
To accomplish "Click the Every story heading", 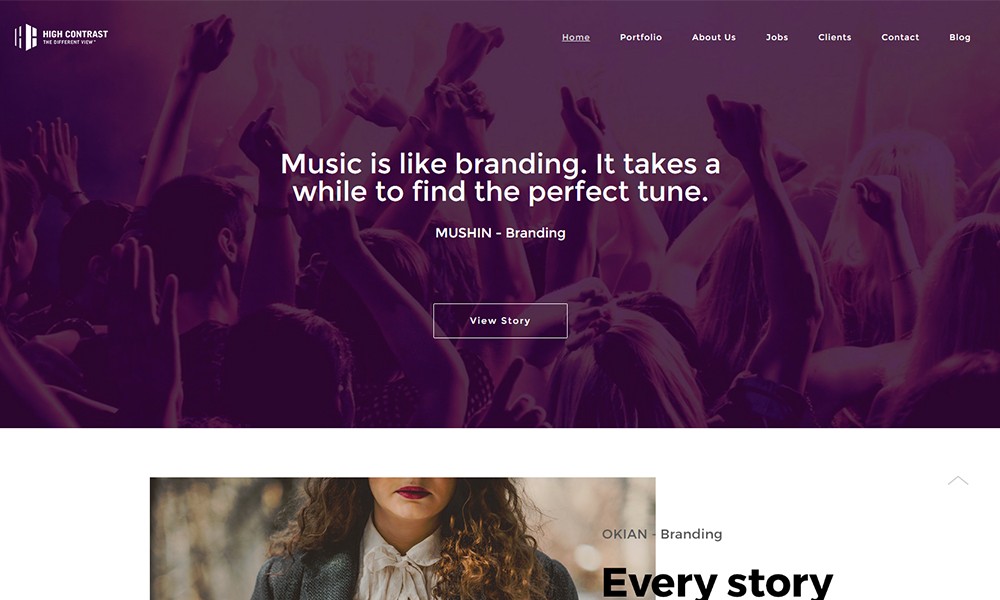I will pos(717,582).
